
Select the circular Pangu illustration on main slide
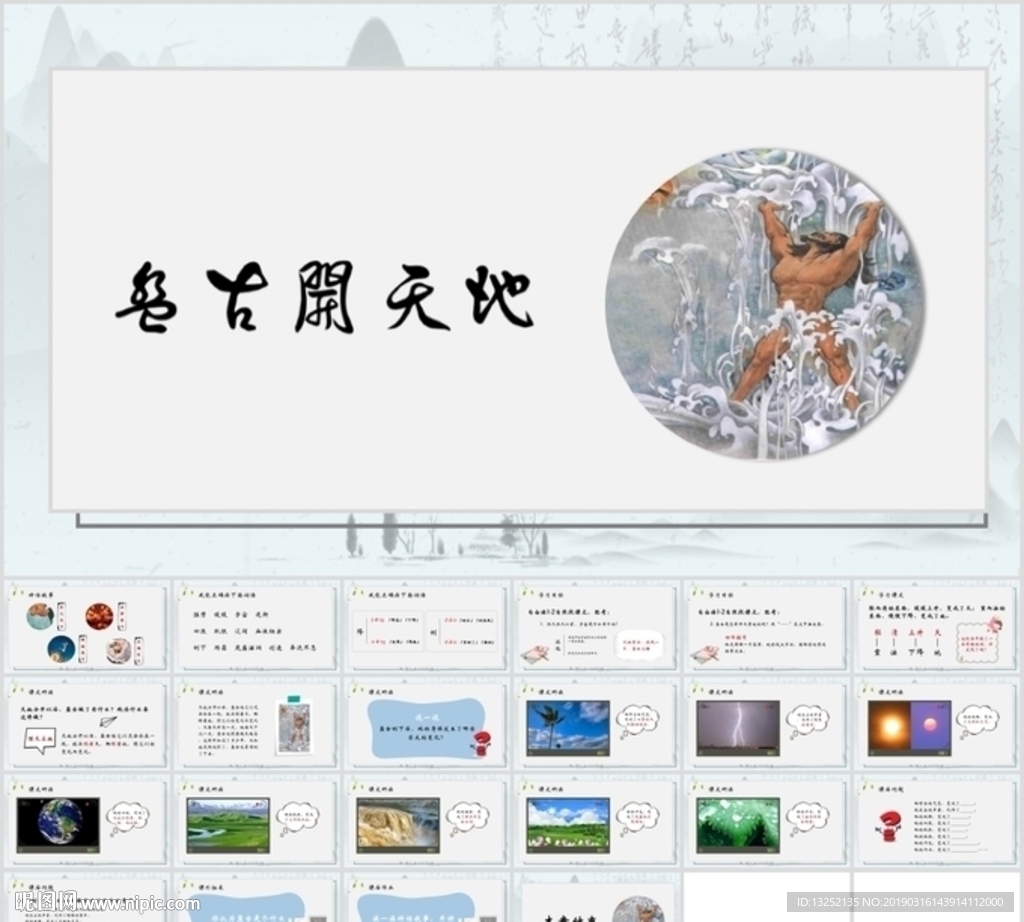point(765,303)
